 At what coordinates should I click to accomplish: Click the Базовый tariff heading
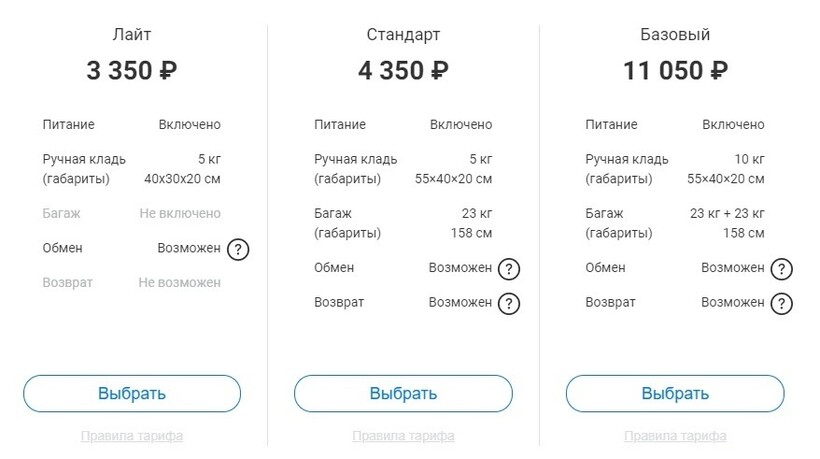pyautogui.click(x=675, y=35)
